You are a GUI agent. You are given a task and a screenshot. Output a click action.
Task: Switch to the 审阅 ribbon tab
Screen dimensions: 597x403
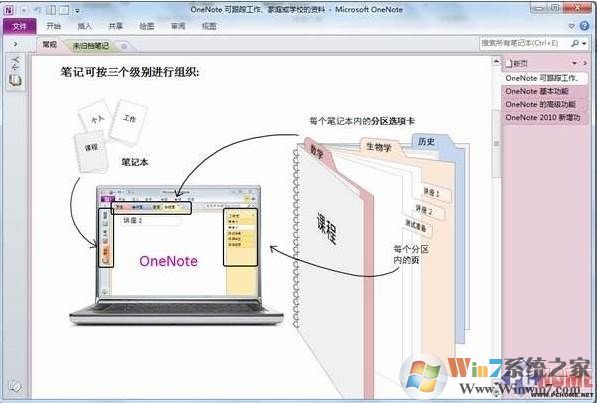(178, 26)
